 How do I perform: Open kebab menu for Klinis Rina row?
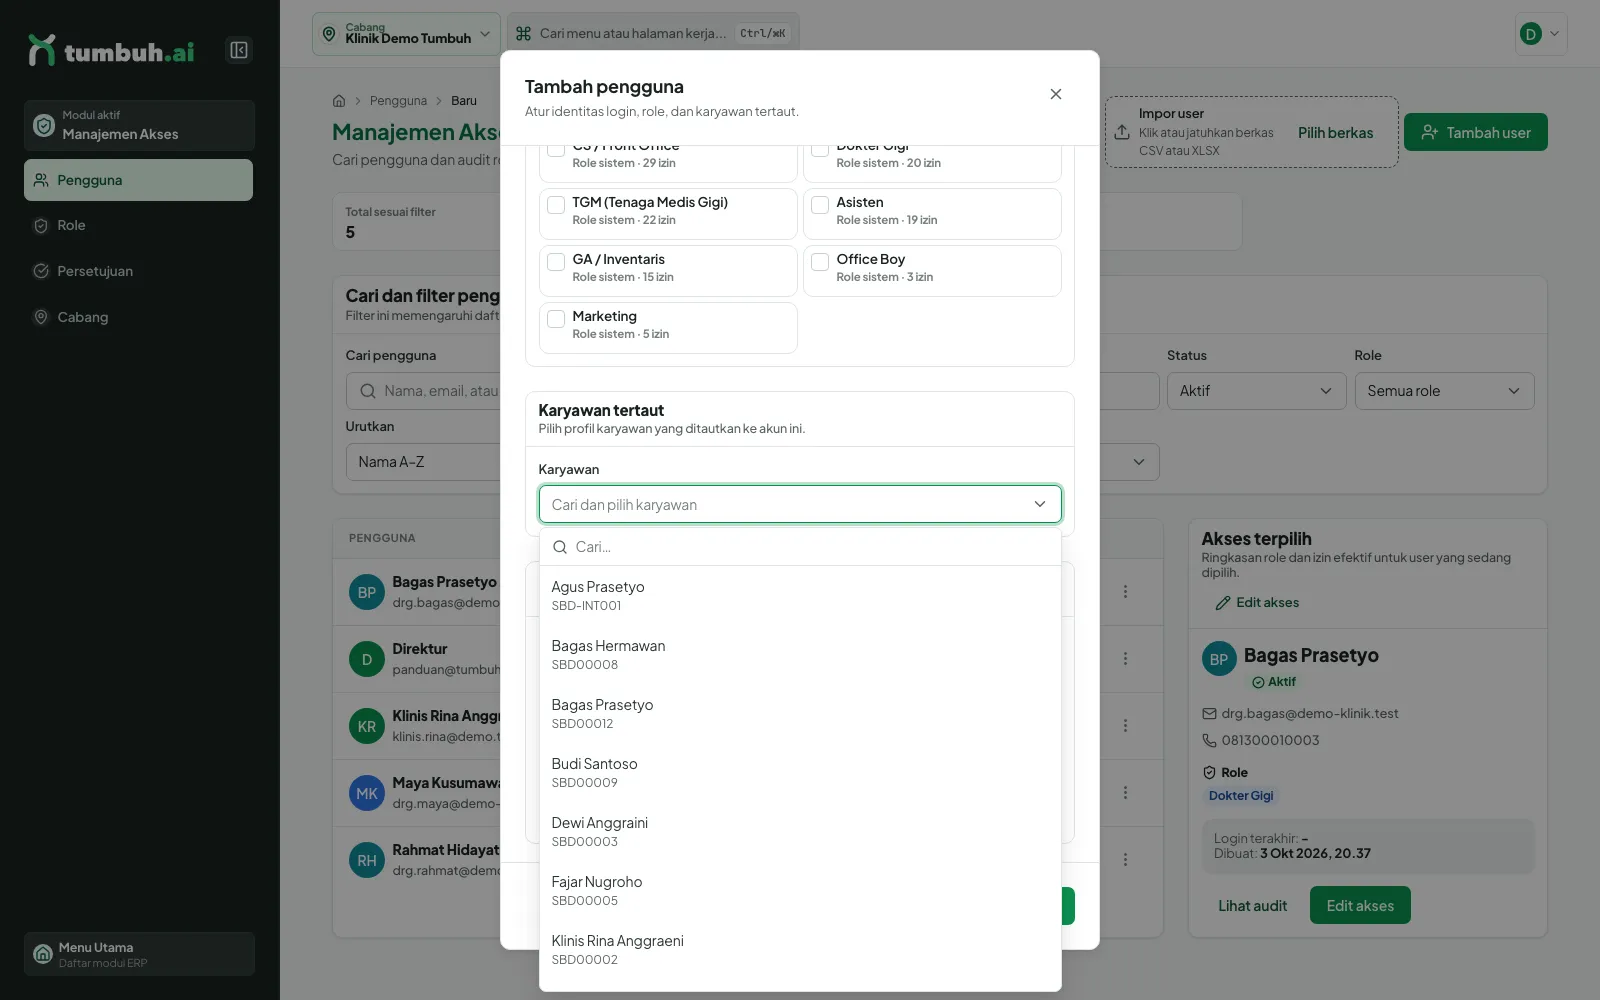[1125, 726]
